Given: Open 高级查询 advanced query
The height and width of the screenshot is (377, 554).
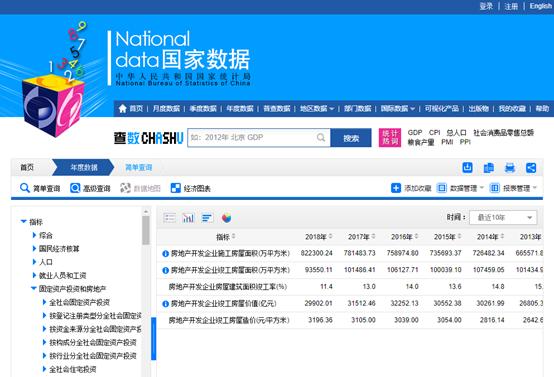Looking at the screenshot, I should click(90, 188).
